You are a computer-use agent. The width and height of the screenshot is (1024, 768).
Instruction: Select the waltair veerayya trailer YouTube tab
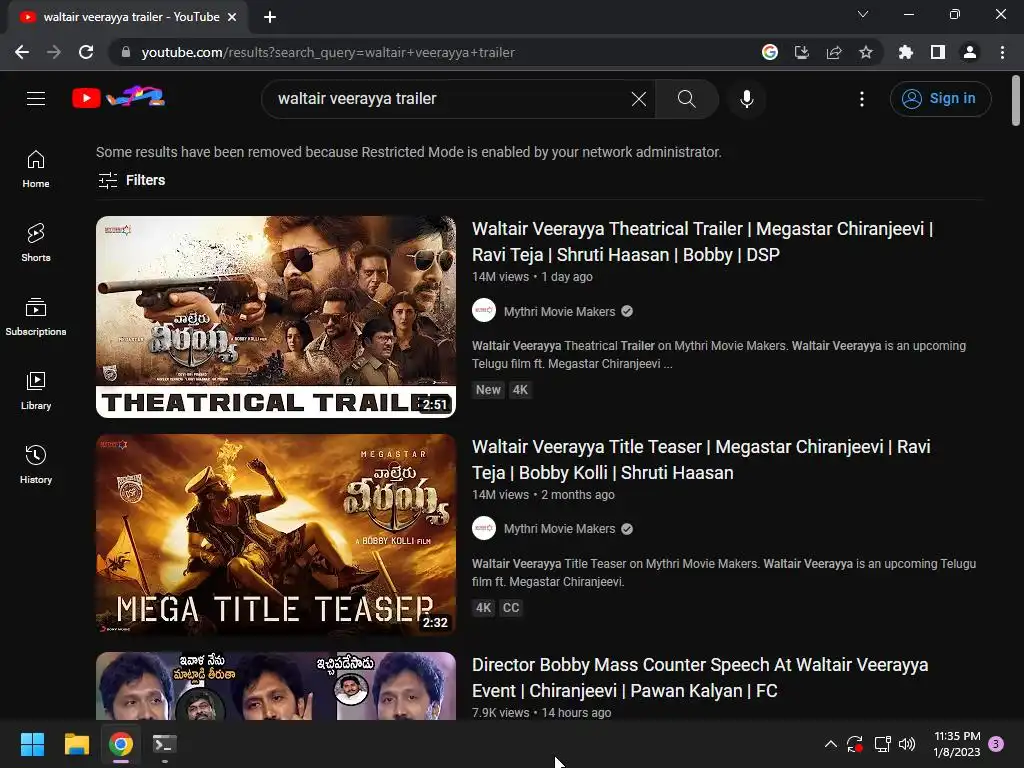[127, 17]
